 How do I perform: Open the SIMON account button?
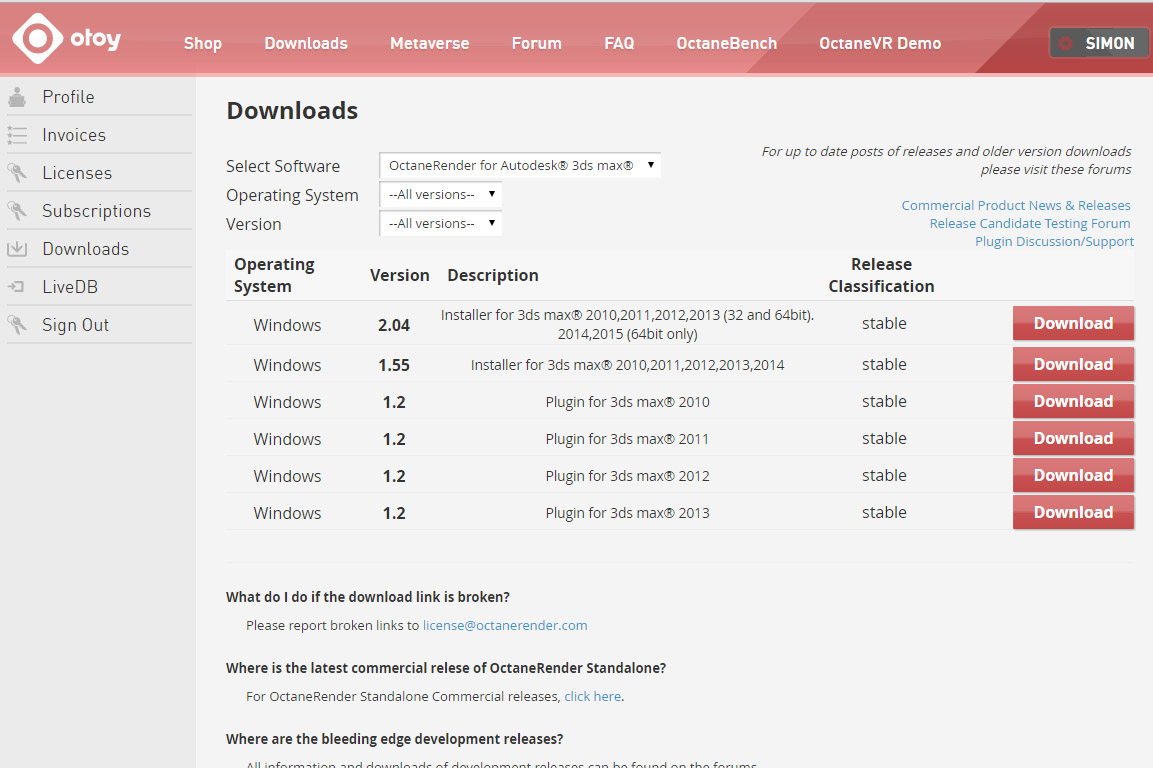1099,43
